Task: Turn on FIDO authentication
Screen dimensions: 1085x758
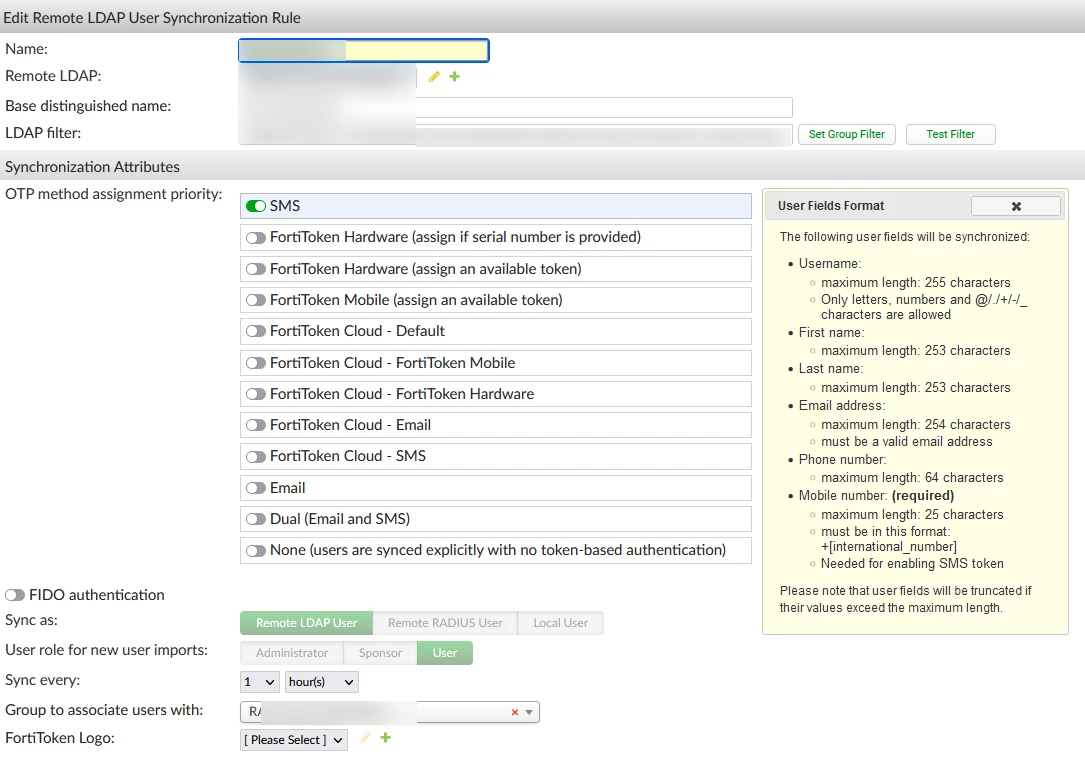Action: click(15, 595)
